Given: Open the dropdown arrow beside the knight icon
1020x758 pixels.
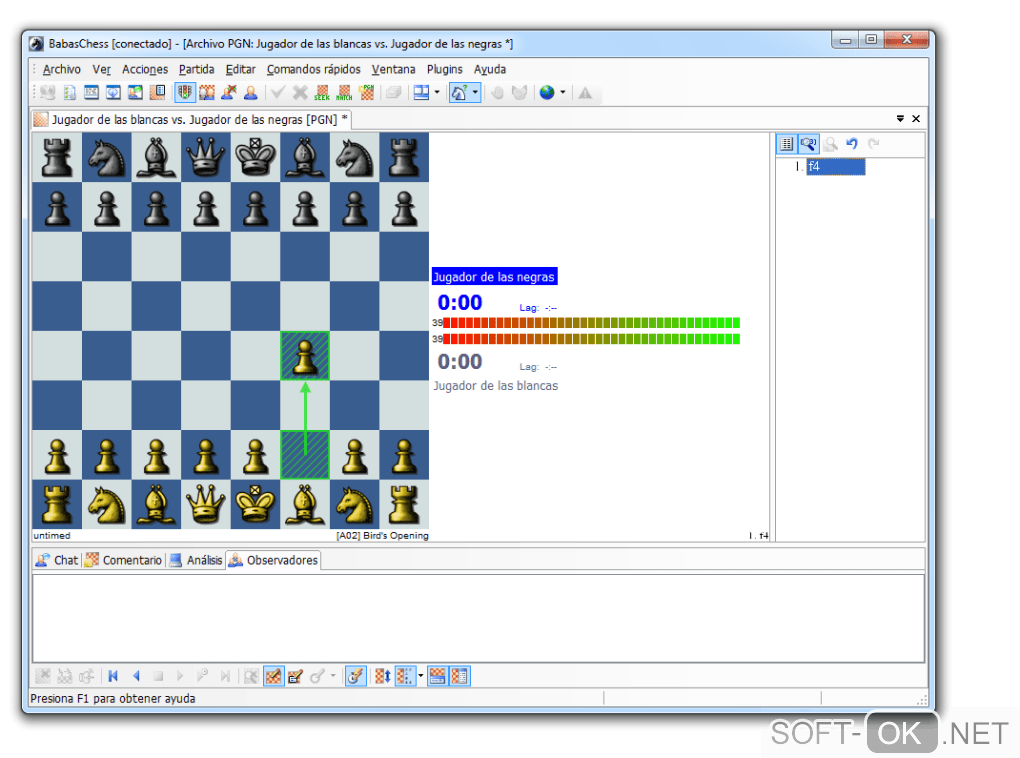Looking at the screenshot, I should coord(475,93).
